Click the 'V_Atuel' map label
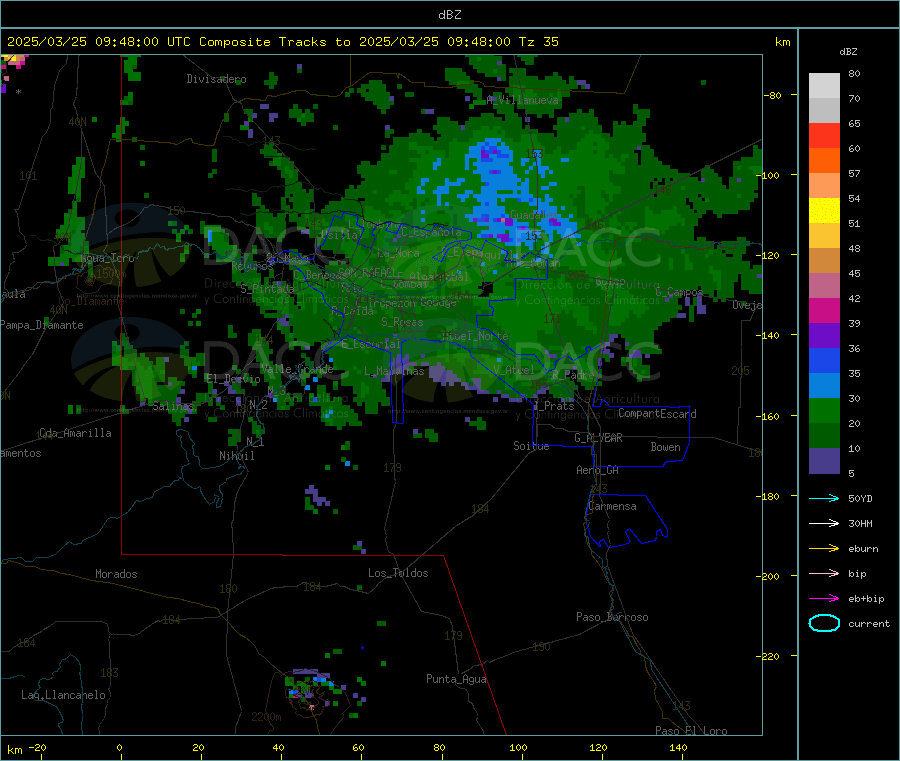This screenshot has width=900, height=761. click(x=514, y=370)
